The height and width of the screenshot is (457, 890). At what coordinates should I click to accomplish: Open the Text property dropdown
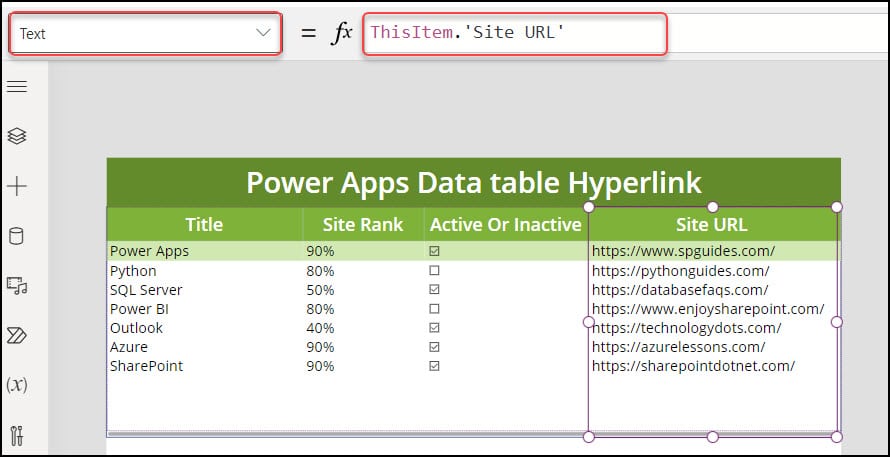pyautogui.click(x=145, y=33)
